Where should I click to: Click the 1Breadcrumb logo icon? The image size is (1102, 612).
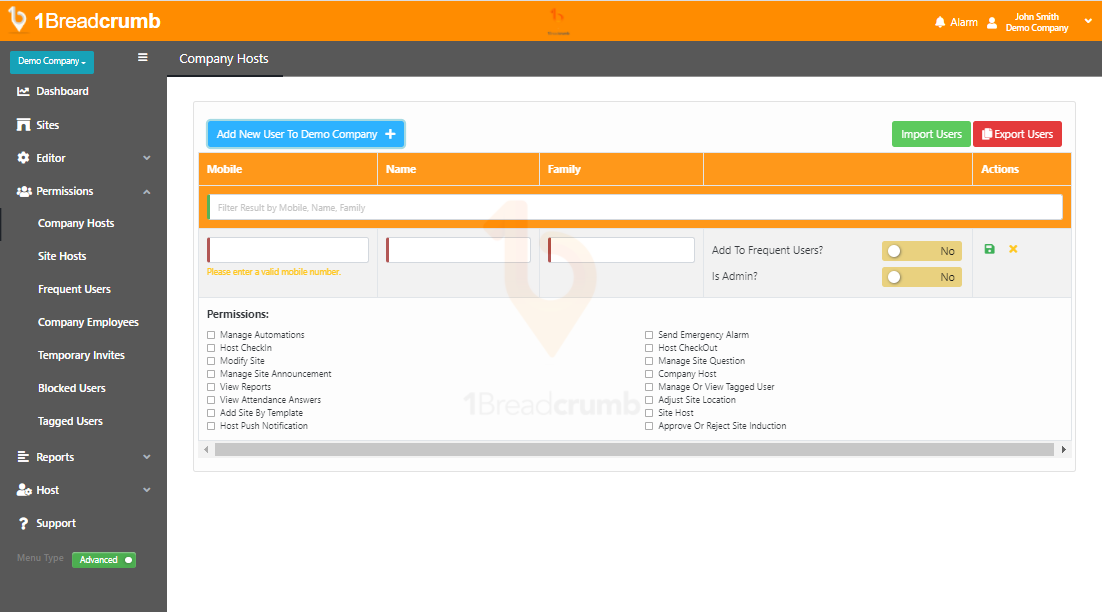tap(17, 20)
